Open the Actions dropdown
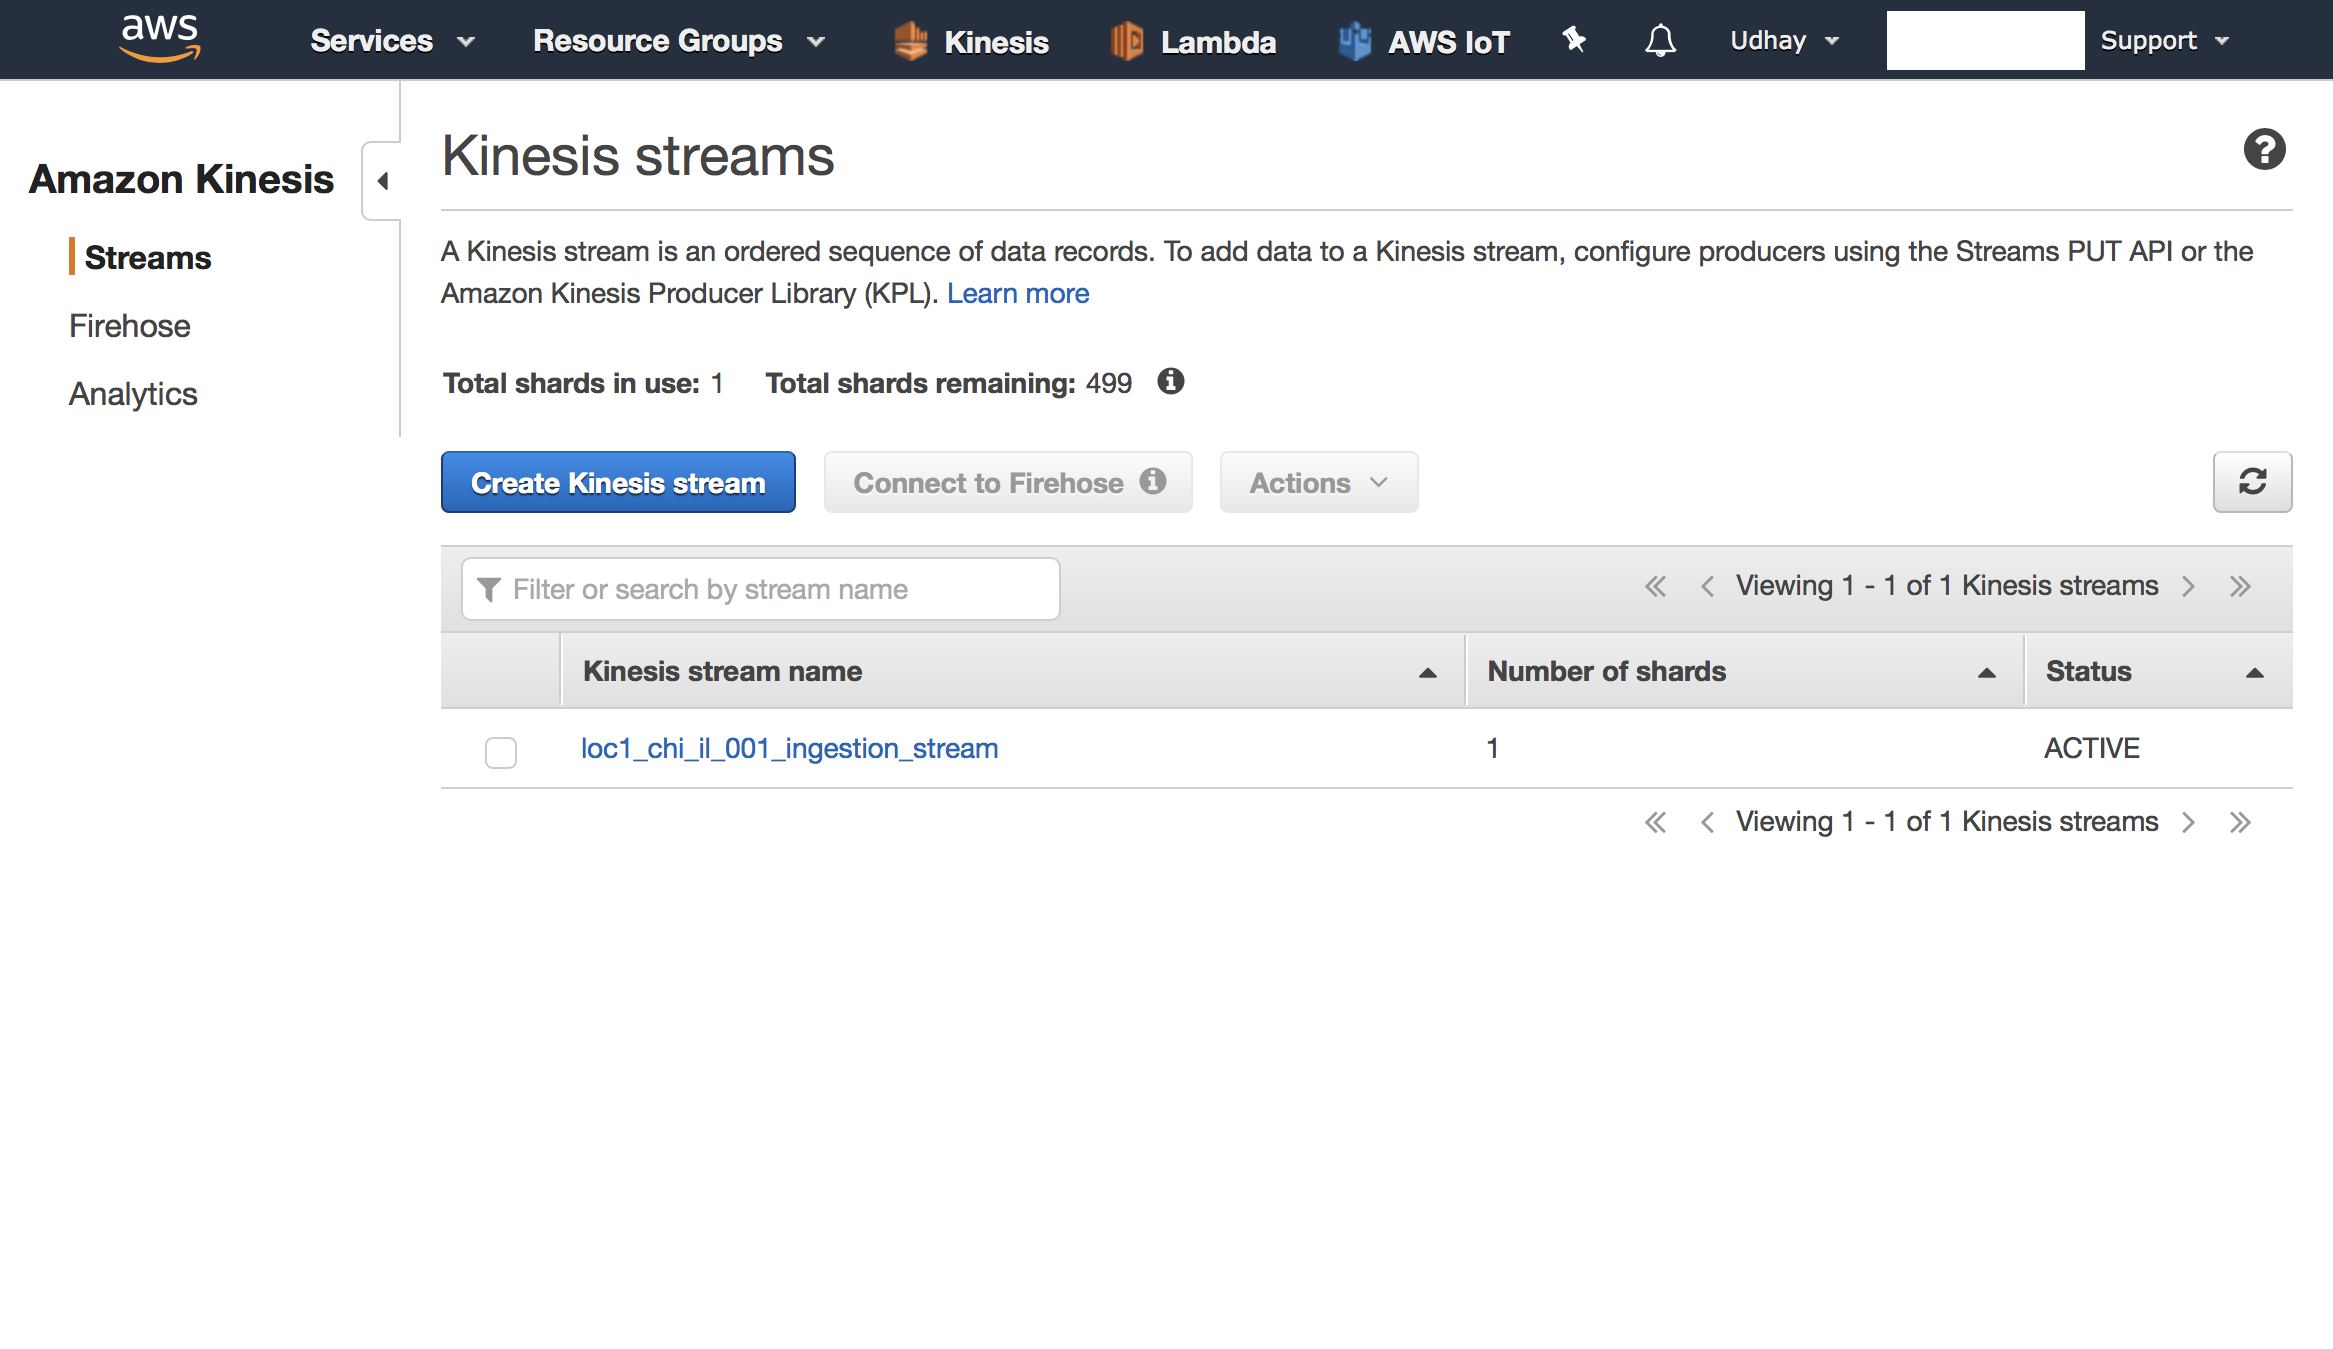The image size is (2333, 1349). click(x=1318, y=482)
